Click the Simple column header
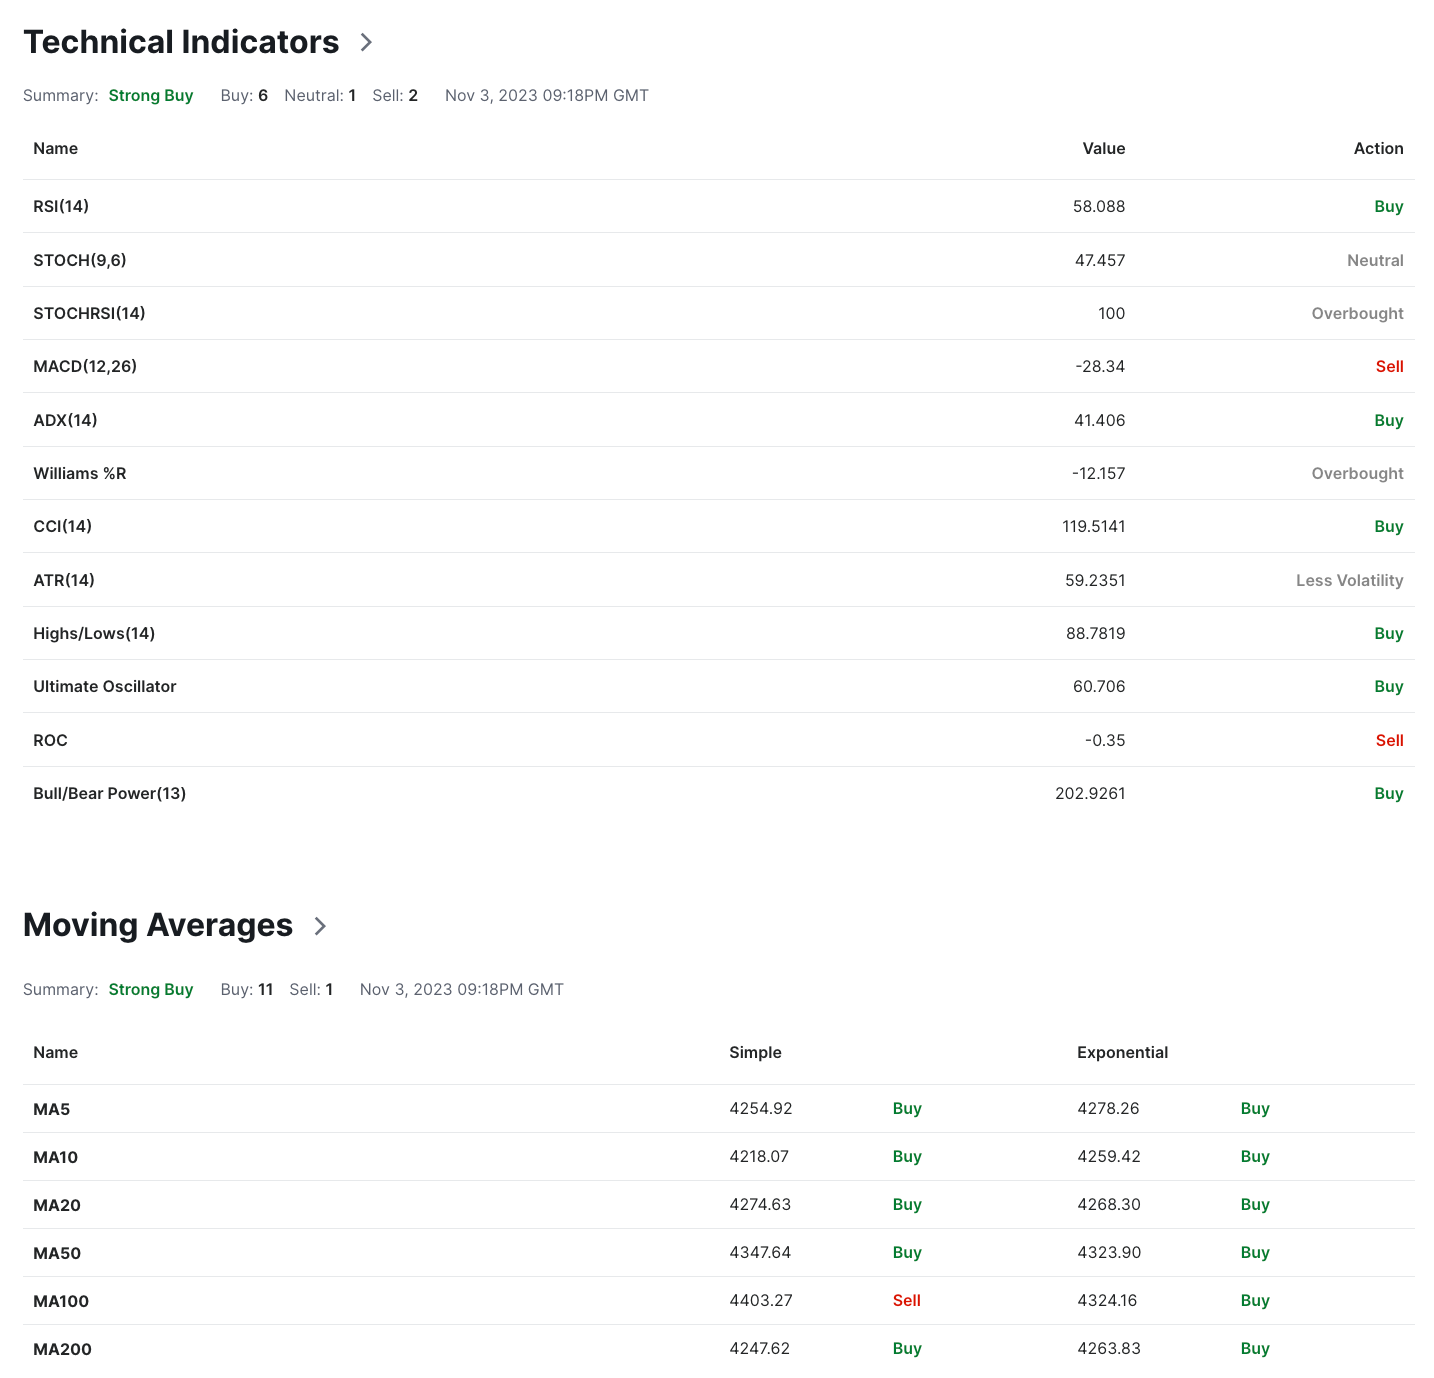The width and height of the screenshot is (1434, 1378). point(755,1052)
